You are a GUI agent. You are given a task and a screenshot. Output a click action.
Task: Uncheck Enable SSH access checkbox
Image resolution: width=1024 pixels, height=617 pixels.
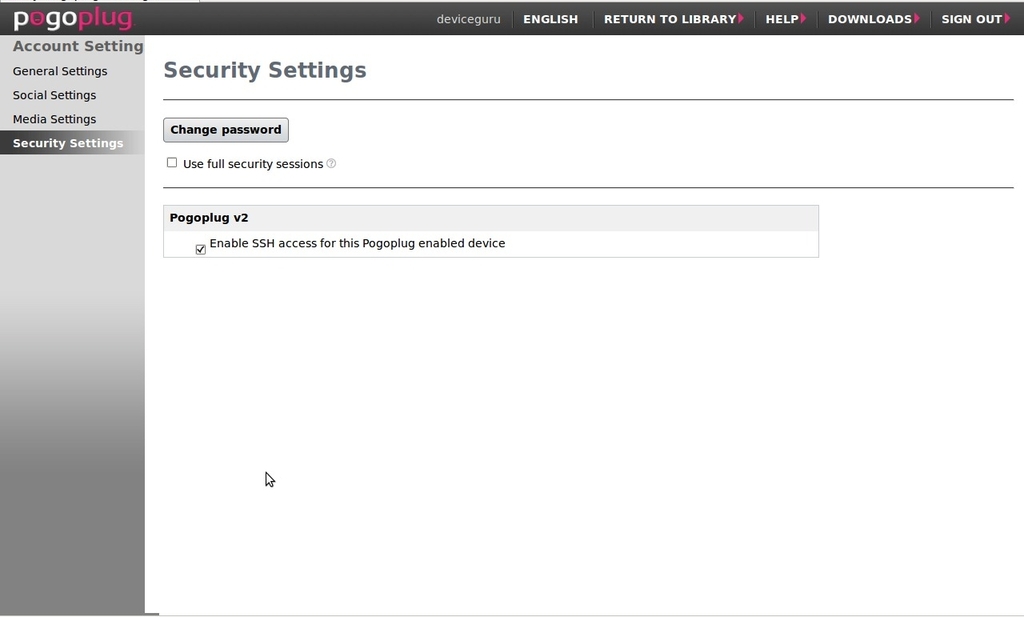click(200, 249)
